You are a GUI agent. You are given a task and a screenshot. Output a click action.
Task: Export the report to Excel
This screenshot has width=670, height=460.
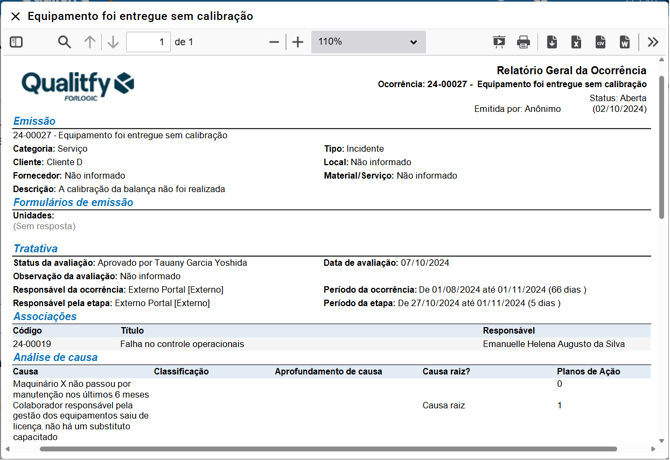click(576, 42)
